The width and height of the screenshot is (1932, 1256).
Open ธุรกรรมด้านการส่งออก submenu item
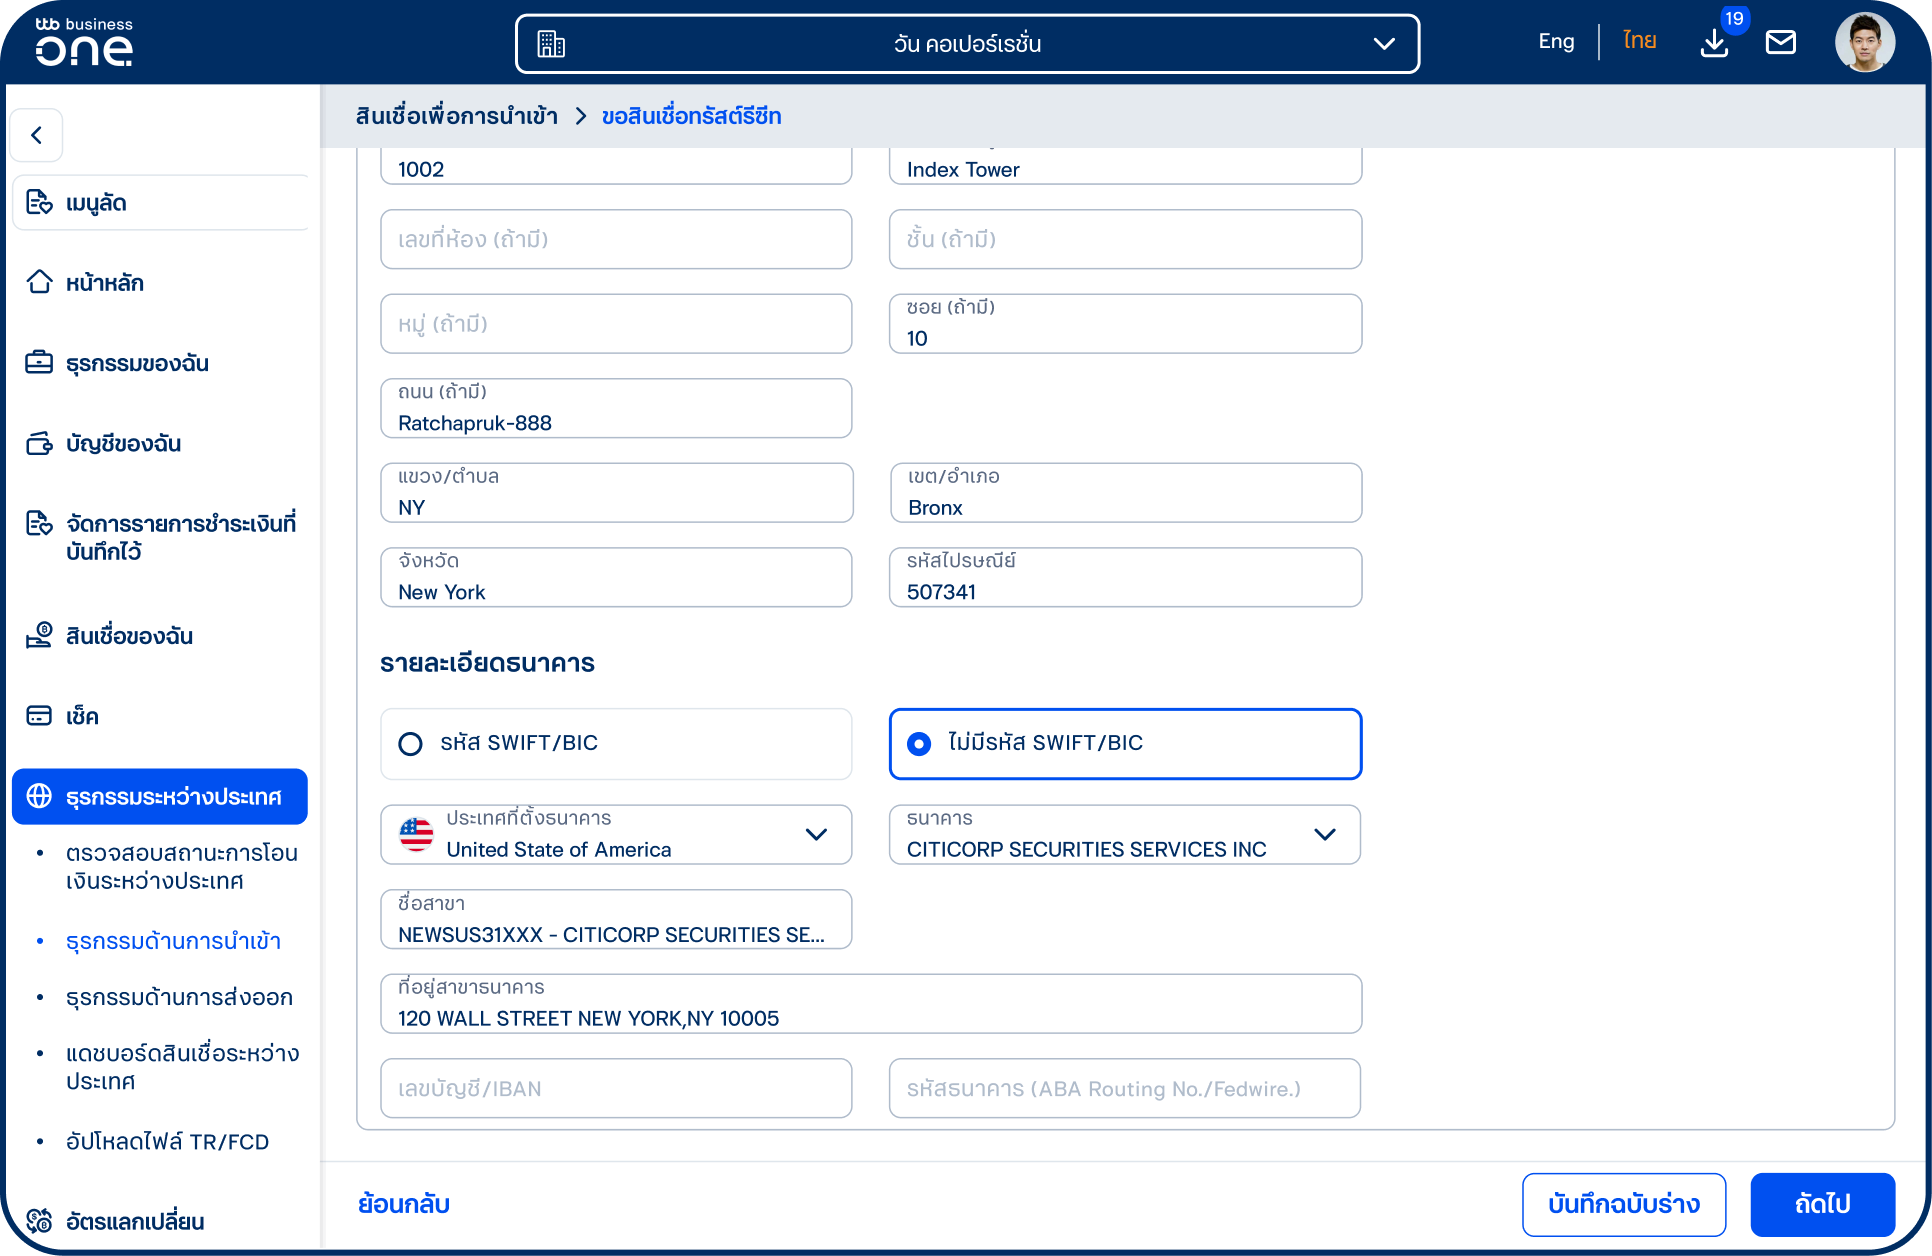179,997
